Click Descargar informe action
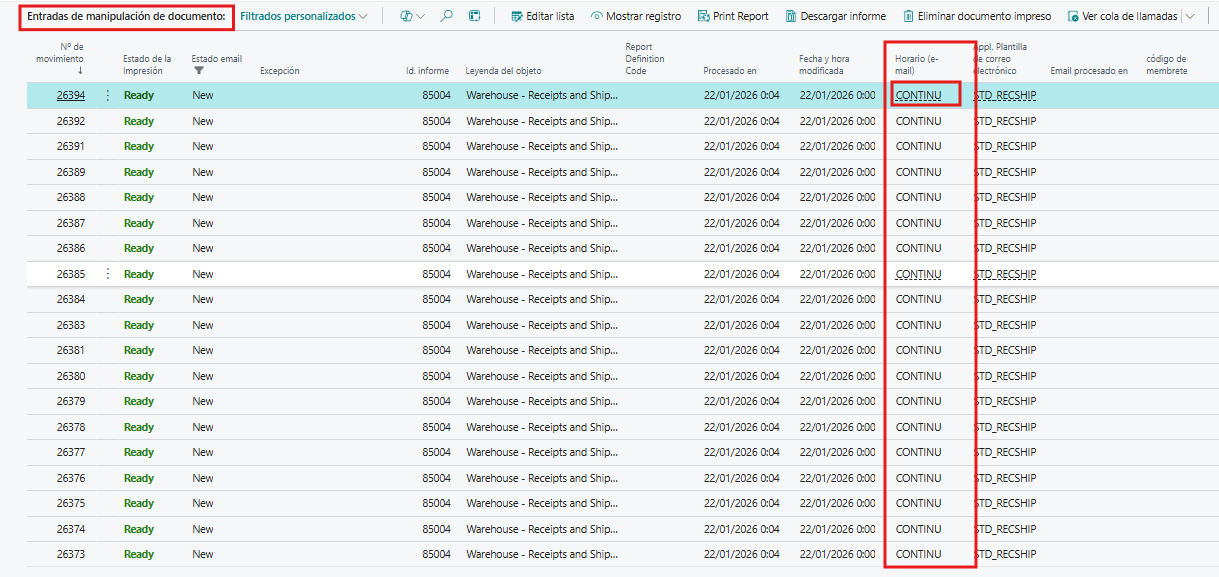 coord(835,16)
